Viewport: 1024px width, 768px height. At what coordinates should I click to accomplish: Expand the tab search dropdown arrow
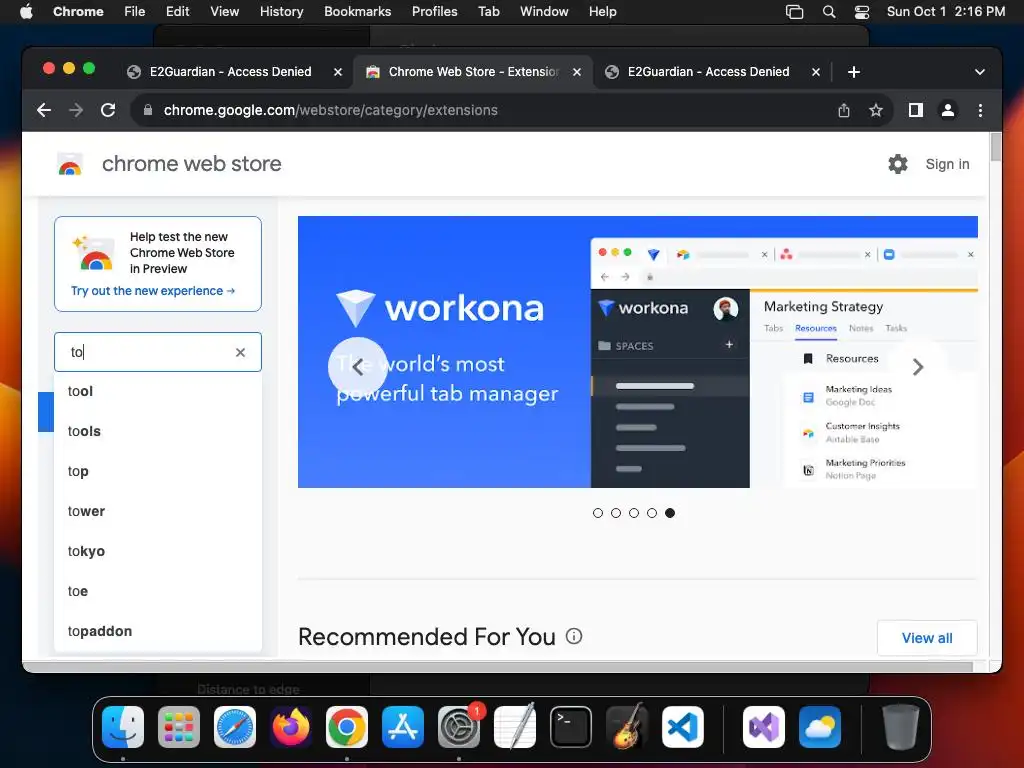(x=980, y=72)
